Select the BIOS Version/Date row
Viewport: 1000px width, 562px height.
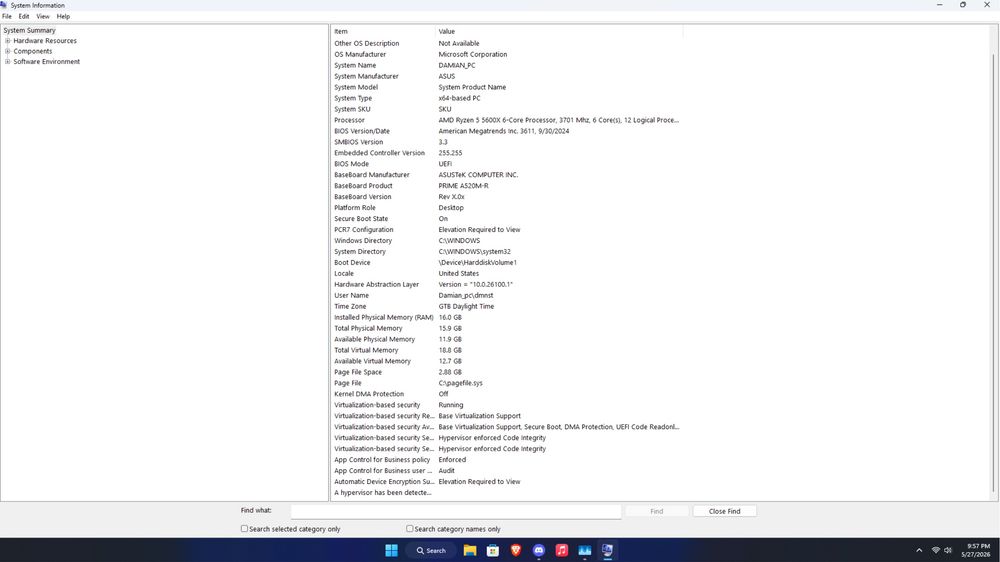tap(507, 131)
